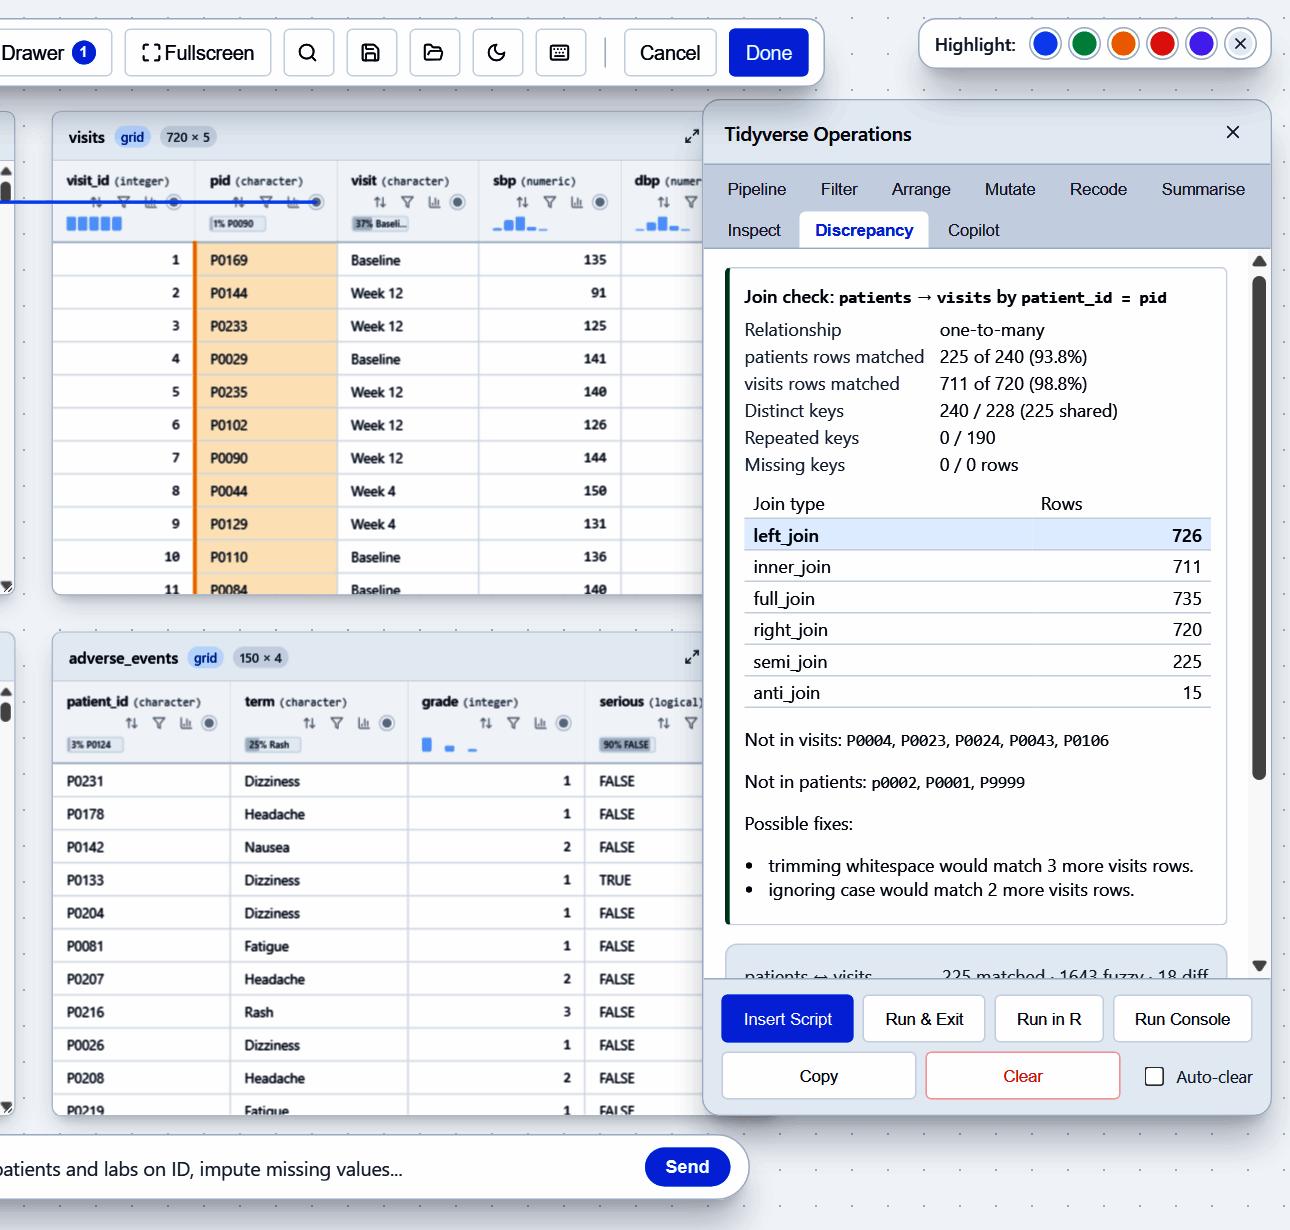Image resolution: width=1290 pixels, height=1230 pixels.
Task: Sort the grade column in adverse_events
Action: (x=486, y=723)
